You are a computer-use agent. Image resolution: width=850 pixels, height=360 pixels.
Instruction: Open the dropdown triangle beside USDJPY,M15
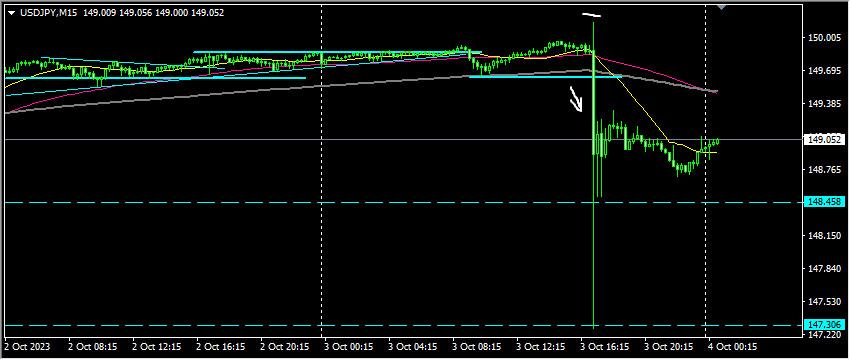point(12,13)
